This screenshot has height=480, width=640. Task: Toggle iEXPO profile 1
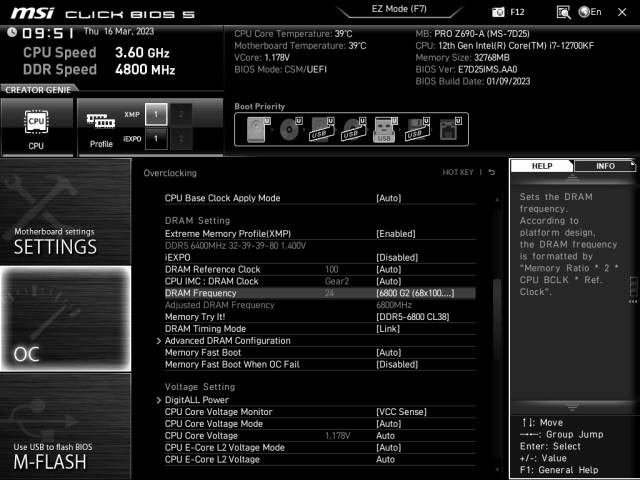point(156,139)
